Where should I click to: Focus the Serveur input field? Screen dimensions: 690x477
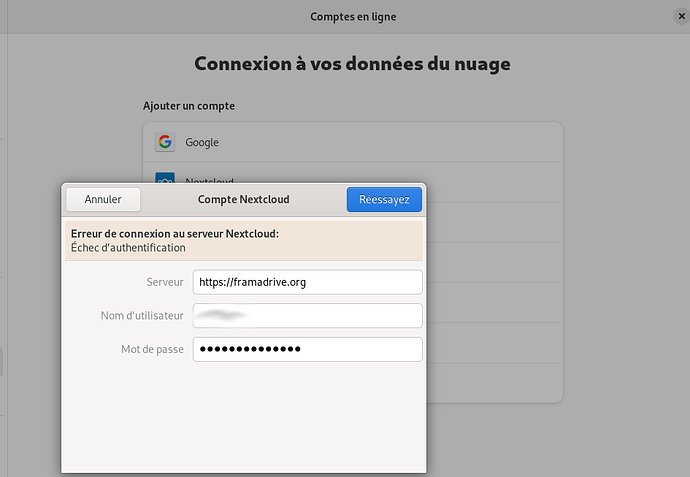tap(308, 282)
